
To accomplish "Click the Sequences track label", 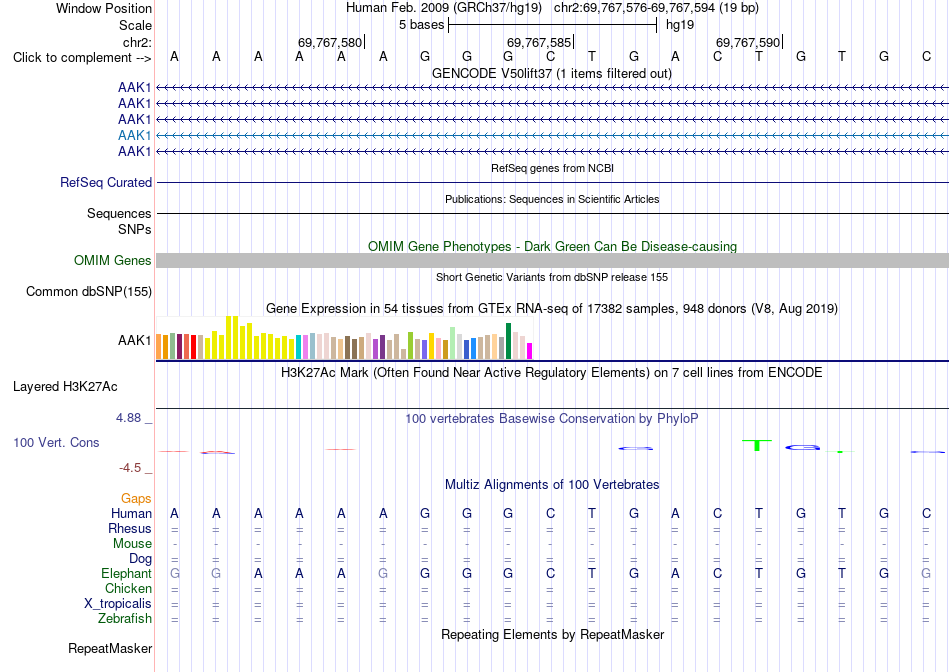I will point(119,213).
